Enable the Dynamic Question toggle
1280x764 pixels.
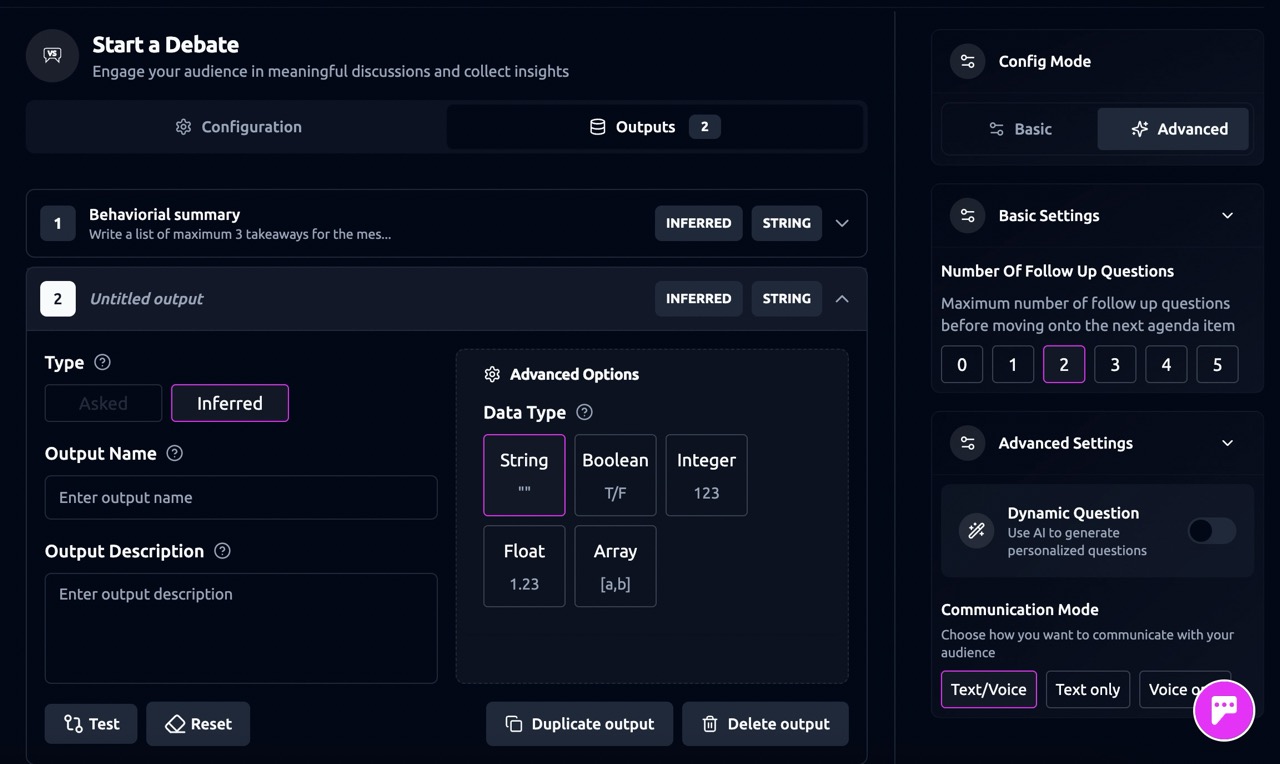point(1211,531)
